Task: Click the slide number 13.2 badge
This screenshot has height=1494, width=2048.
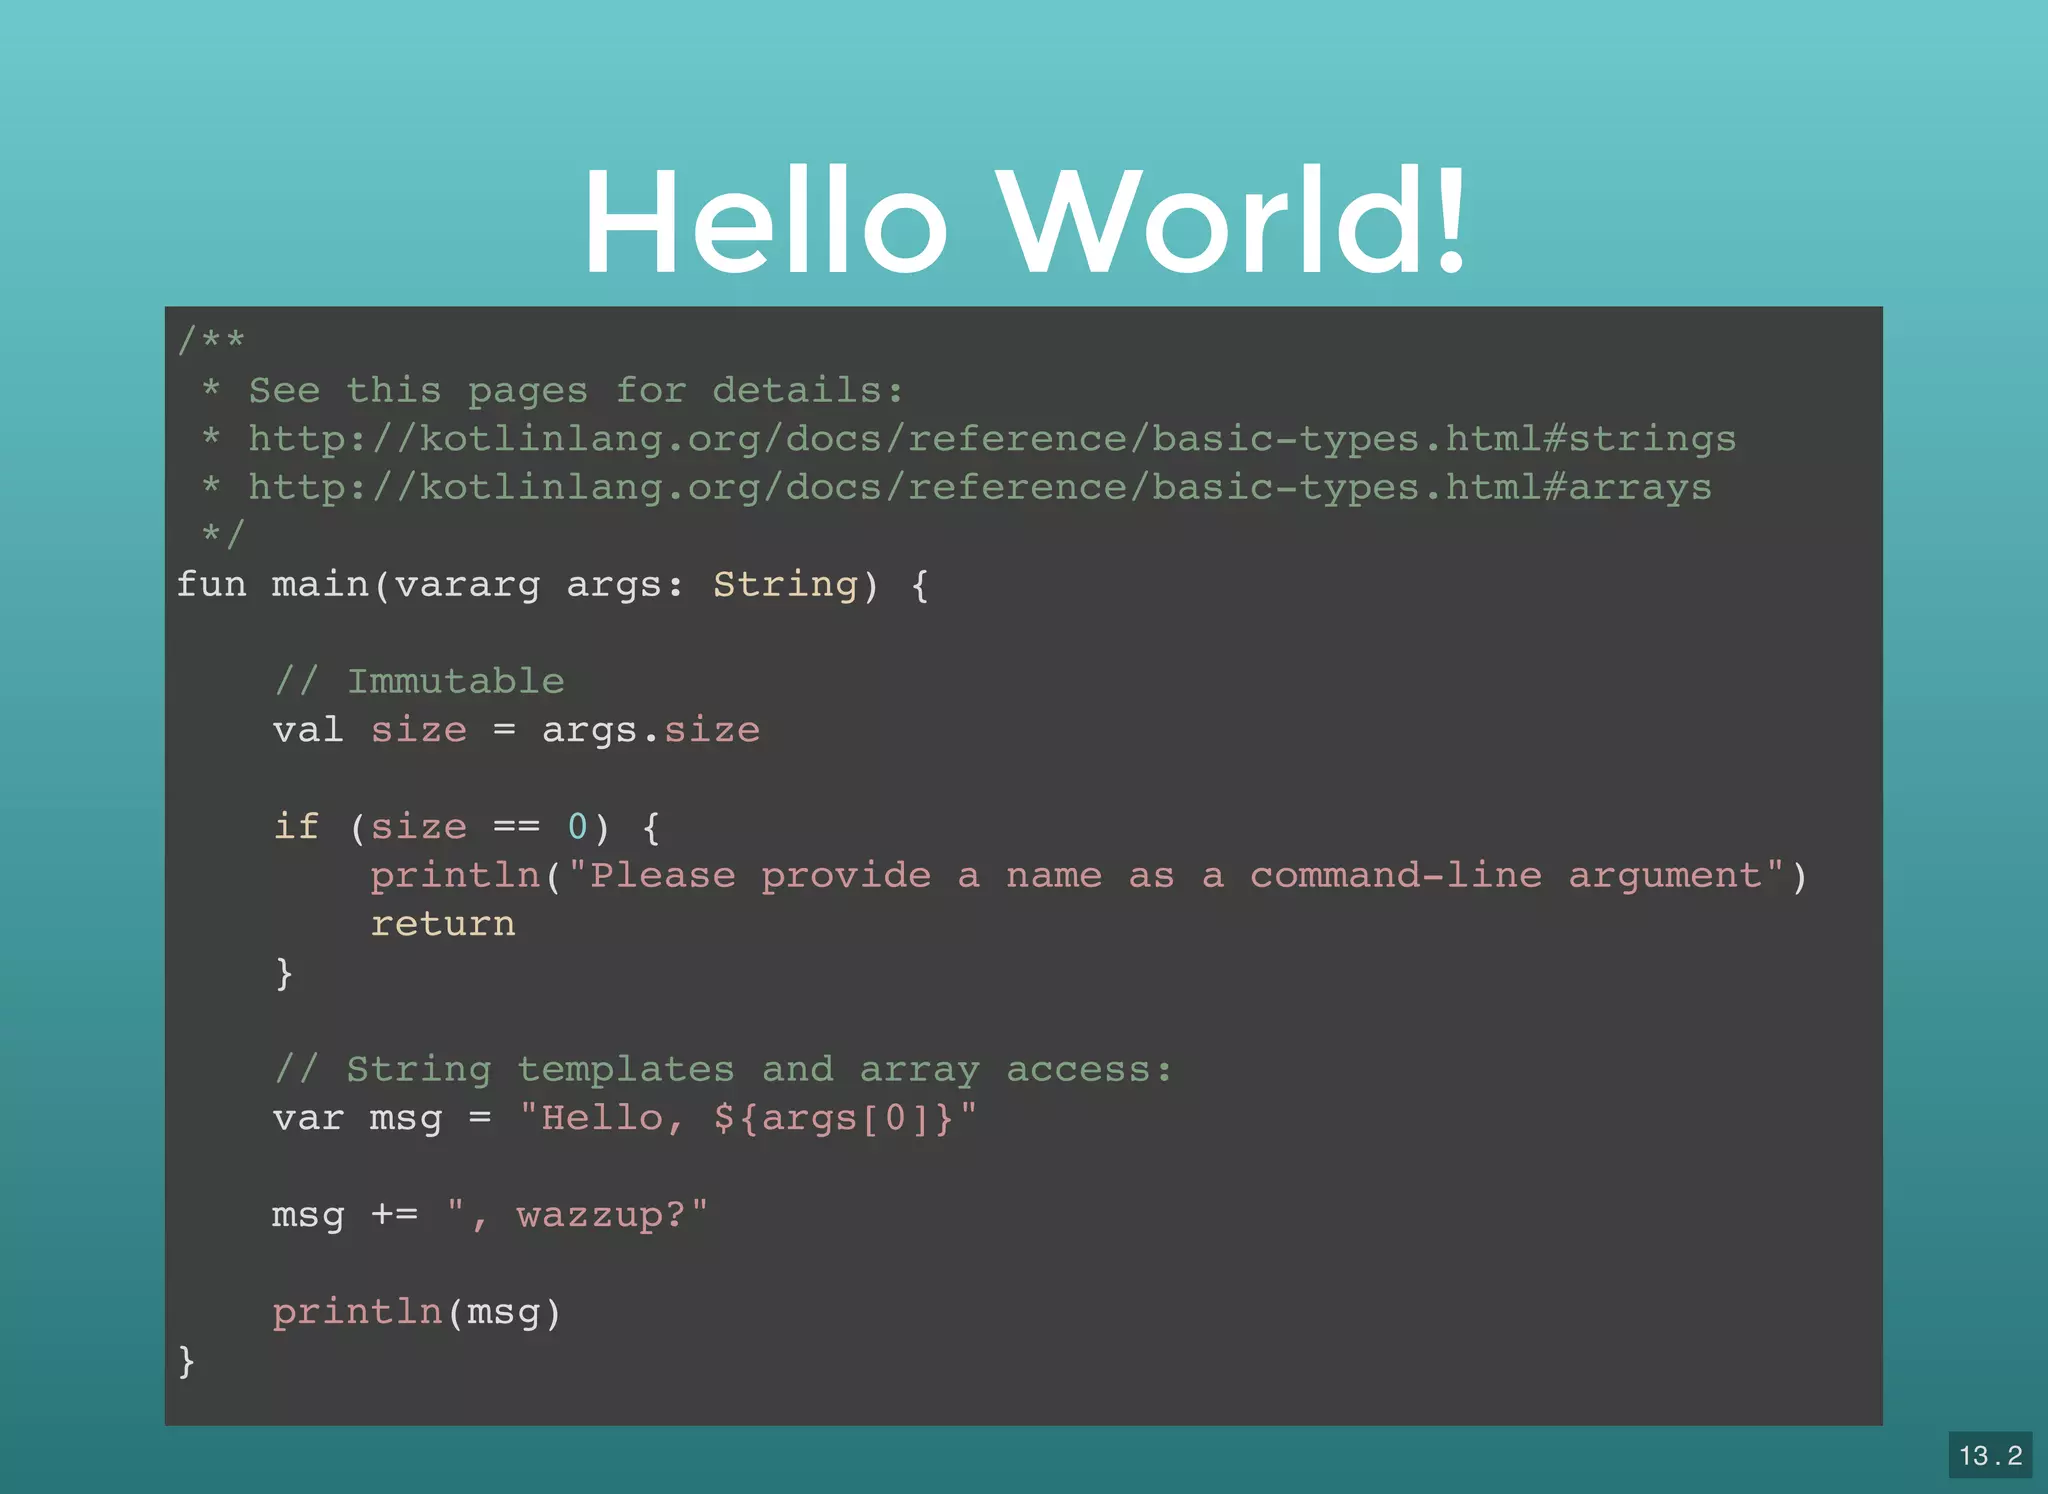Action: point(1990,1455)
